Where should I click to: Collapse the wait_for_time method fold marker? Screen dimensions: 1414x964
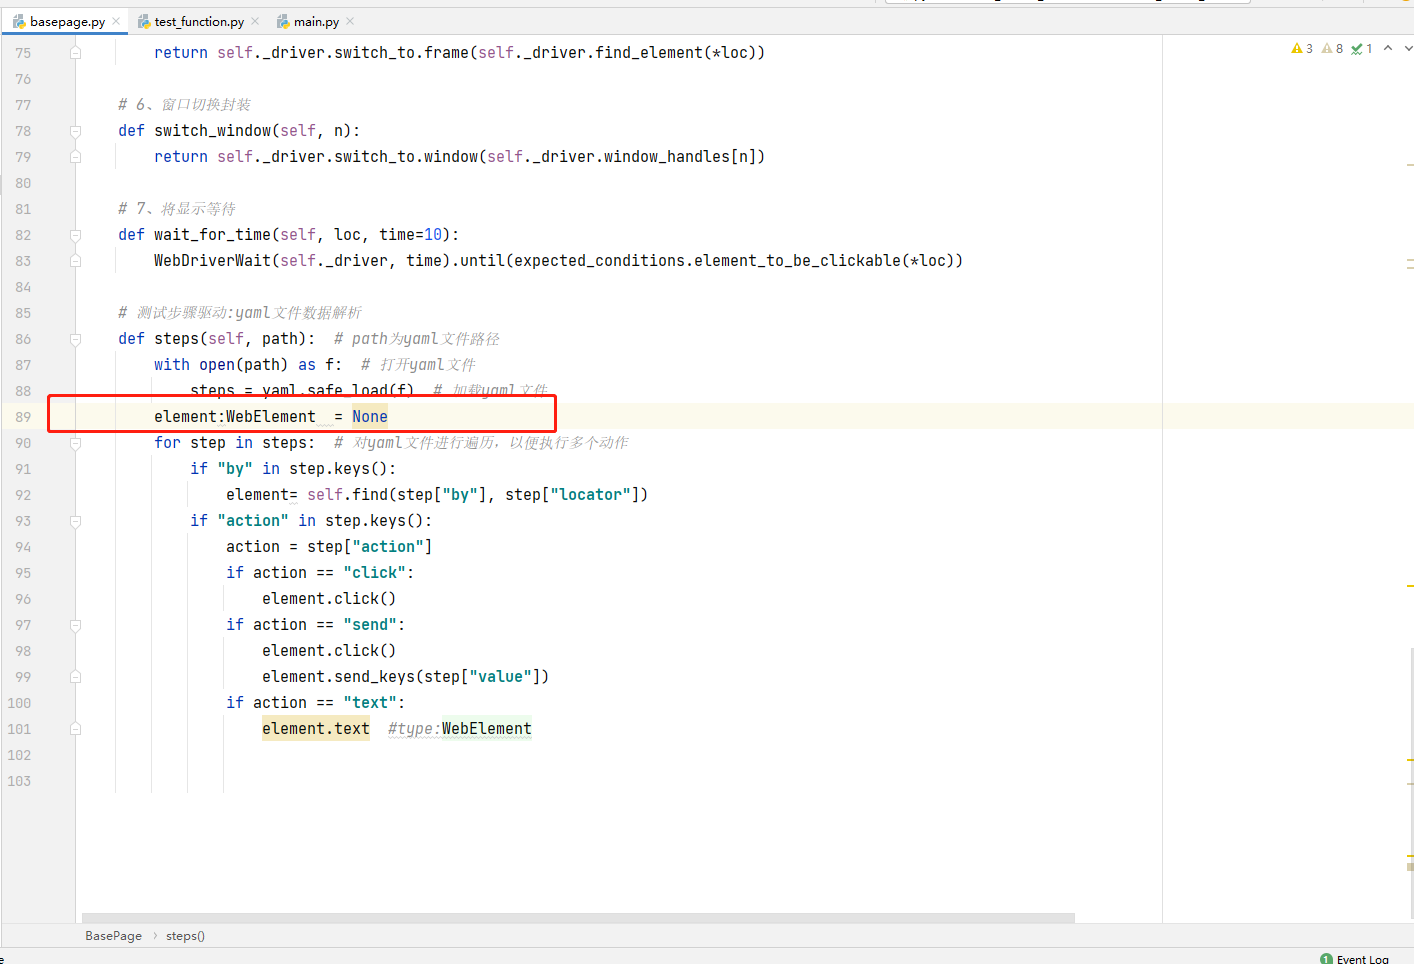click(x=75, y=235)
